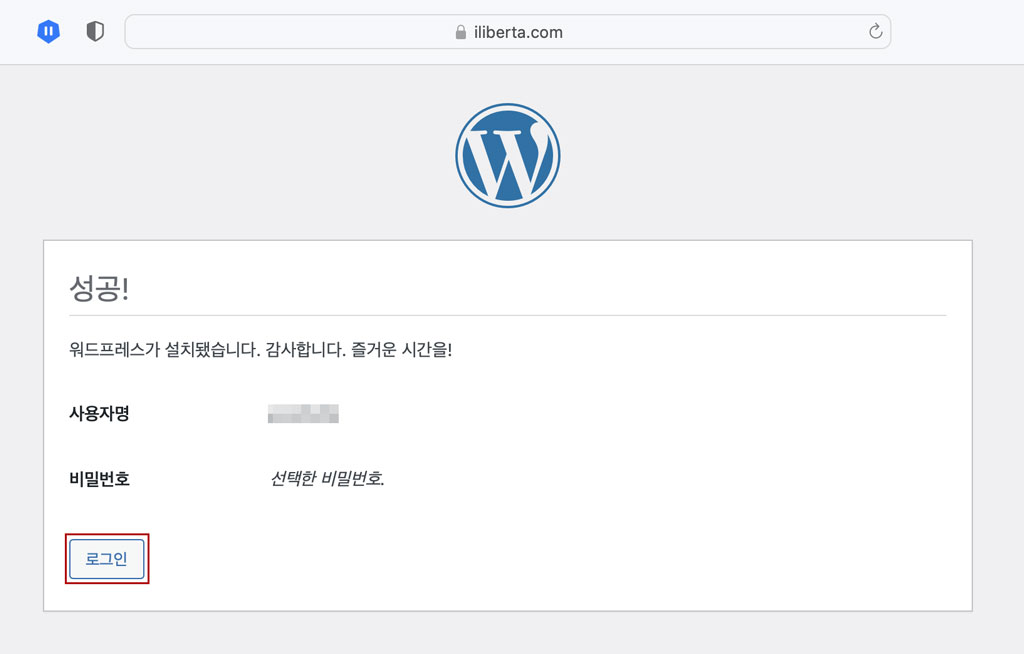The width and height of the screenshot is (1024, 654).
Task: Click the lock icon beside iliberta.com
Action: click(x=460, y=32)
